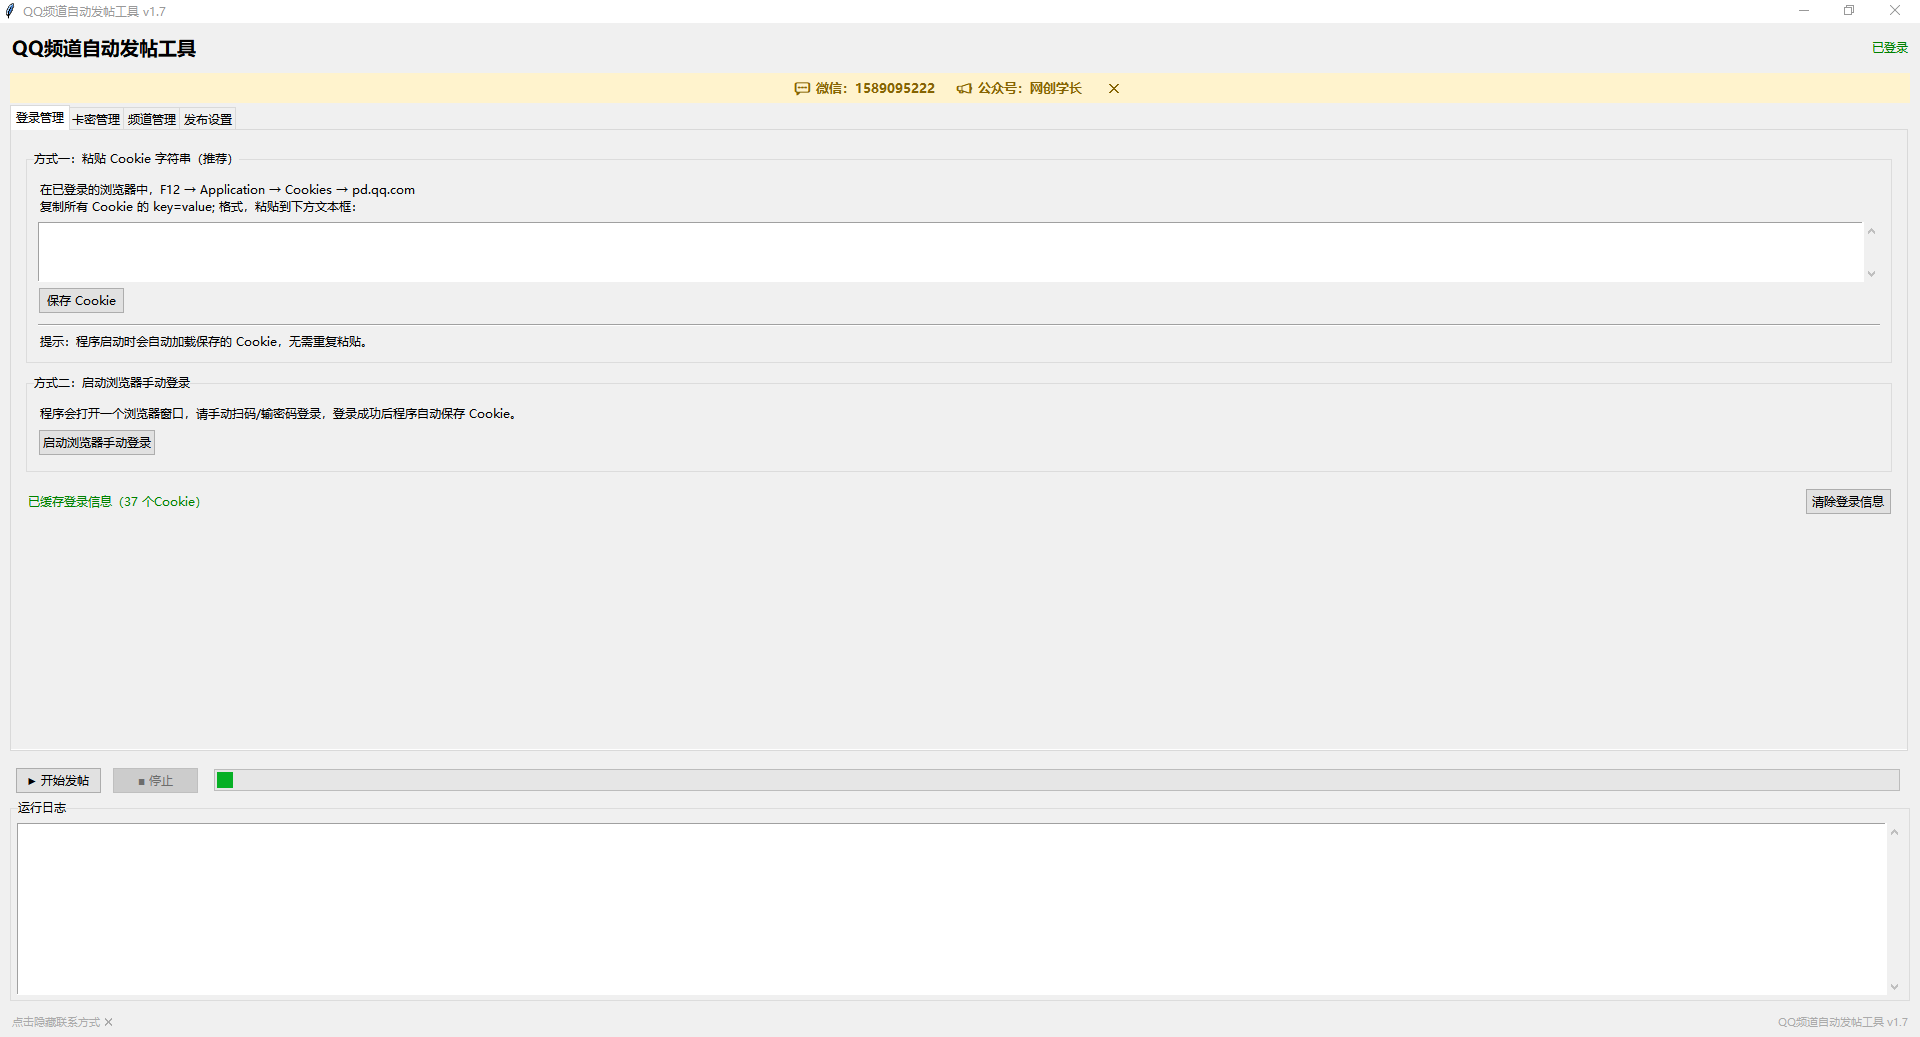Click the 方式一 section label
This screenshot has width=1920, height=1037.
pos(133,159)
